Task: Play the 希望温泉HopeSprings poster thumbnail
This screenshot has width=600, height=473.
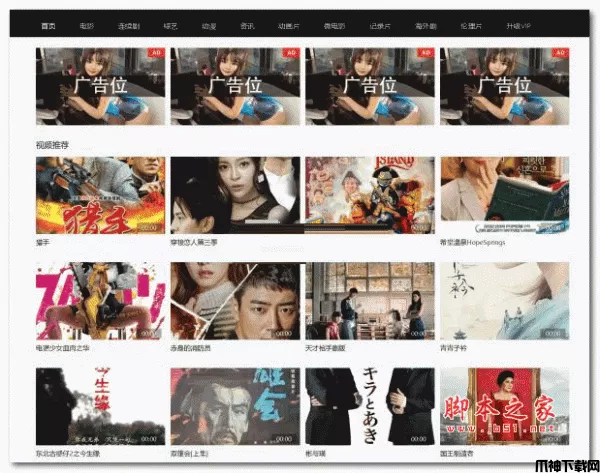Action: pos(505,195)
